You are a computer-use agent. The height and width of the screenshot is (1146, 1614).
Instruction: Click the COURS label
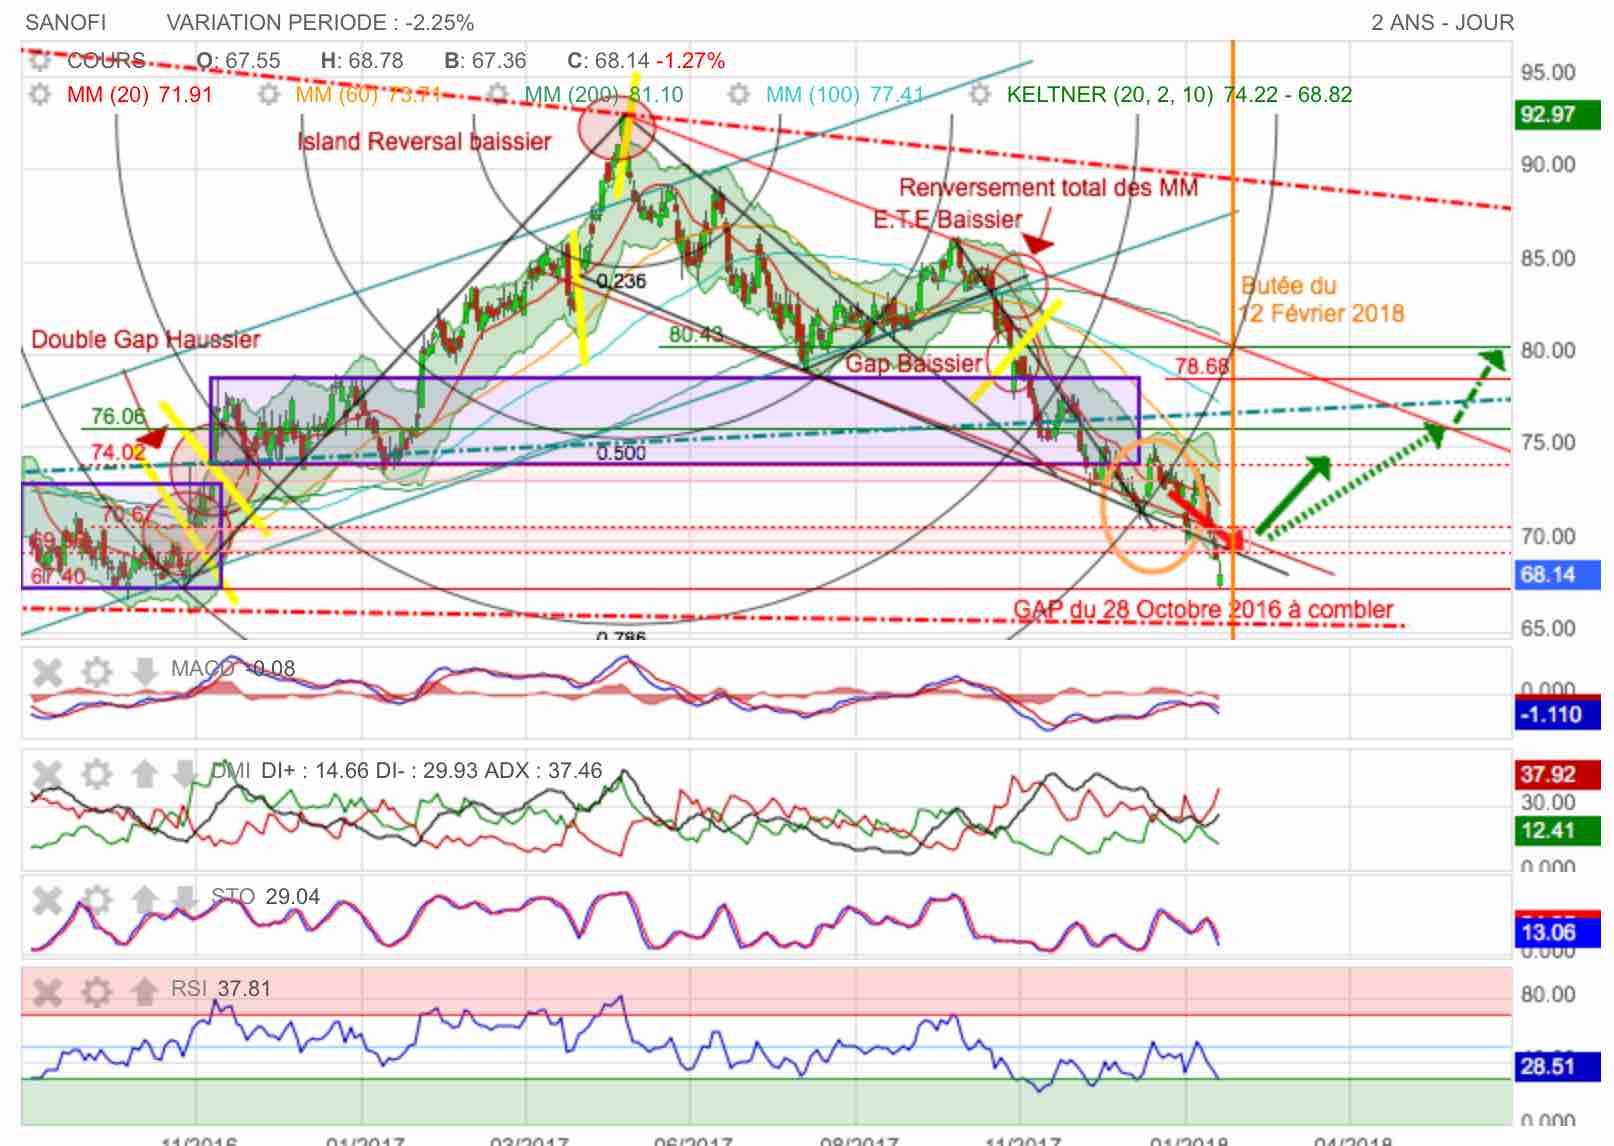coord(106,60)
